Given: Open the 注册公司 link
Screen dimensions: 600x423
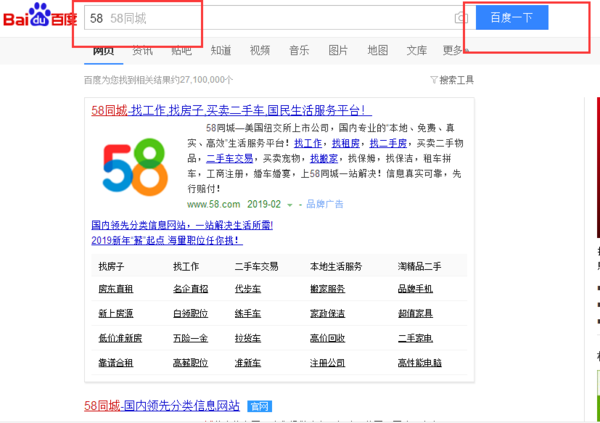Looking at the screenshot, I should point(327,363).
